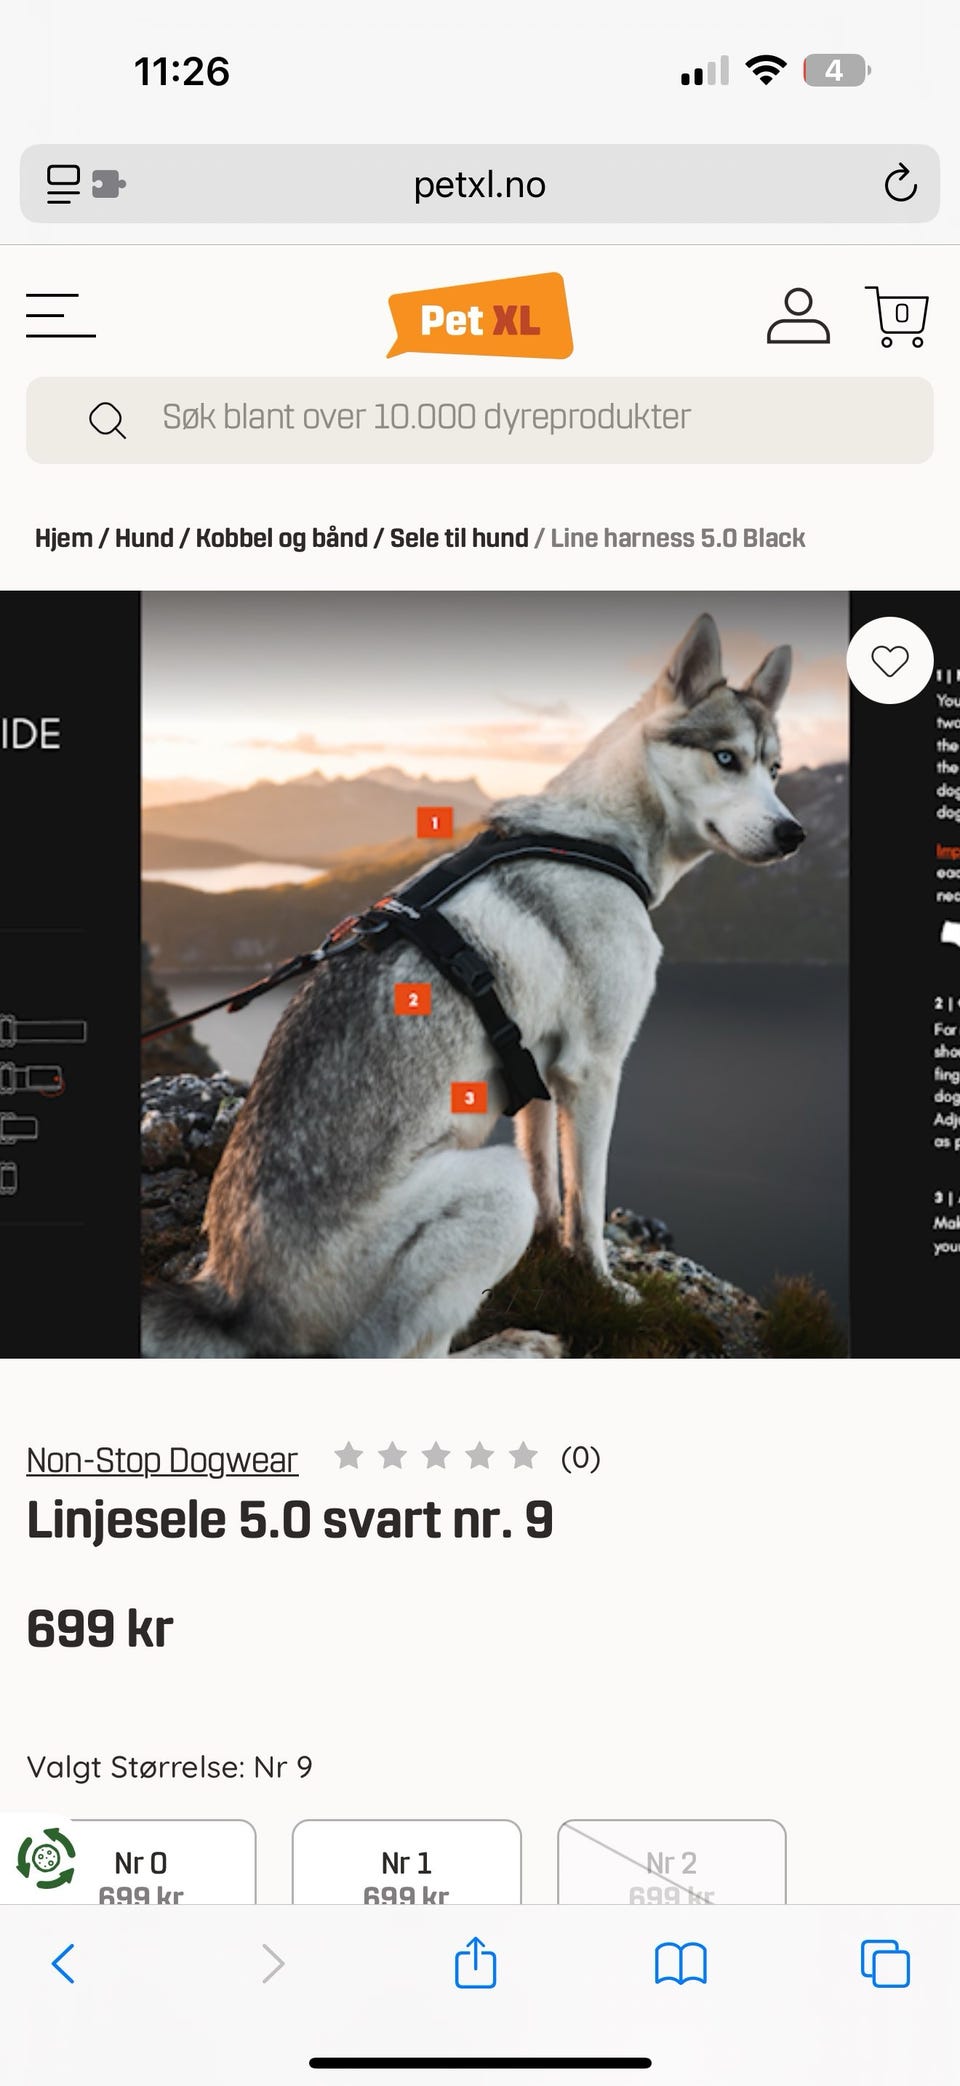
Task: Select size Nr 1
Action: click(x=406, y=1863)
